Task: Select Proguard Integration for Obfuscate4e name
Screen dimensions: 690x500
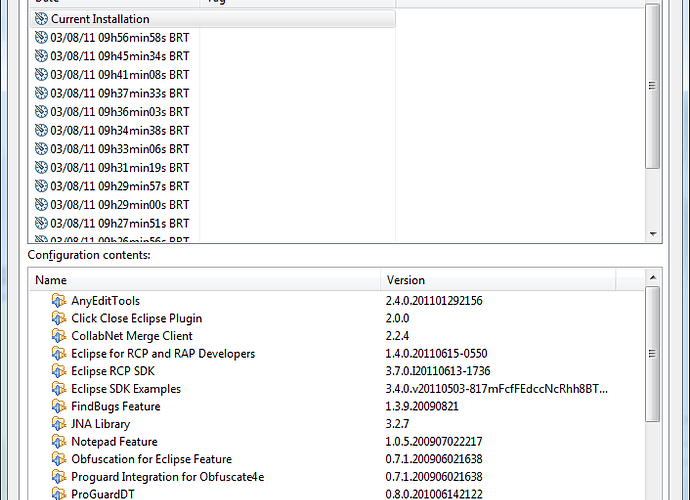Action: click(x=168, y=477)
